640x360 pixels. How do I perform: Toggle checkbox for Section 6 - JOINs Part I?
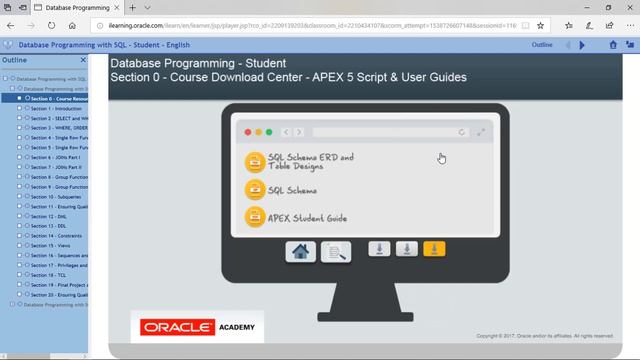(x=19, y=157)
